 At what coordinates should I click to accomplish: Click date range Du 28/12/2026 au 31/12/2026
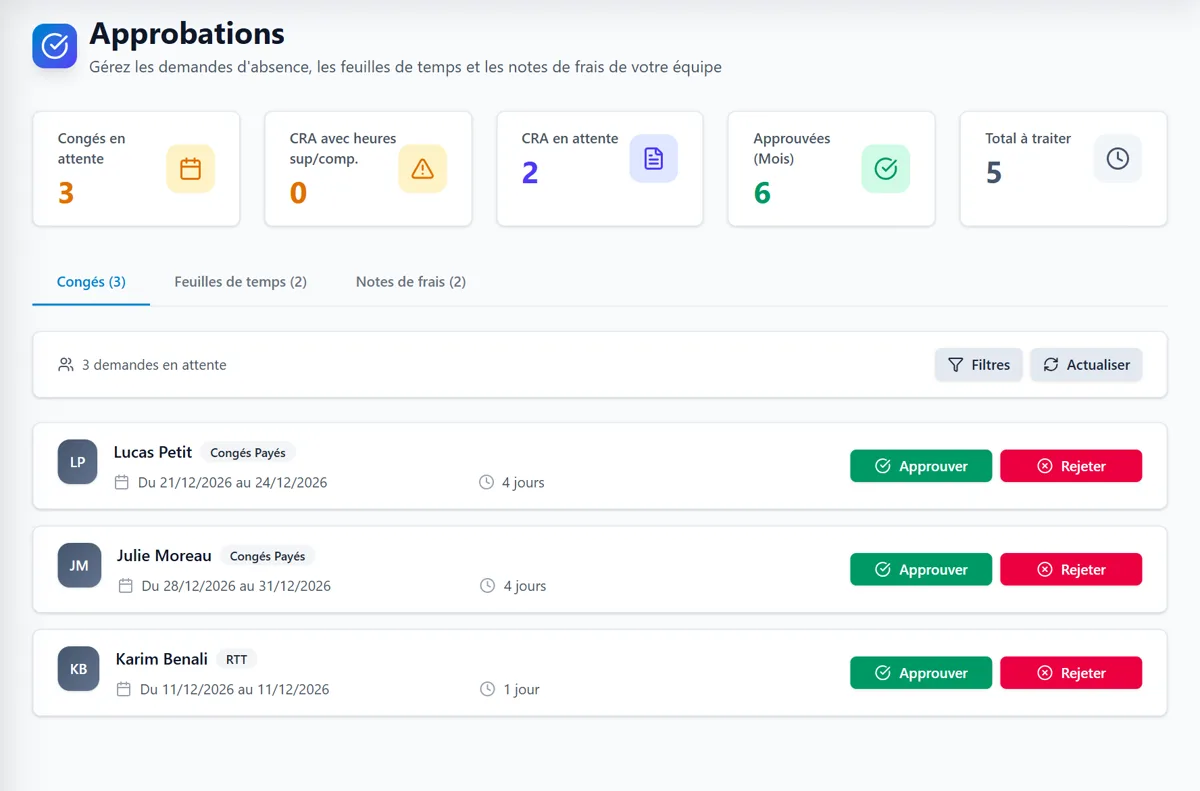click(236, 586)
